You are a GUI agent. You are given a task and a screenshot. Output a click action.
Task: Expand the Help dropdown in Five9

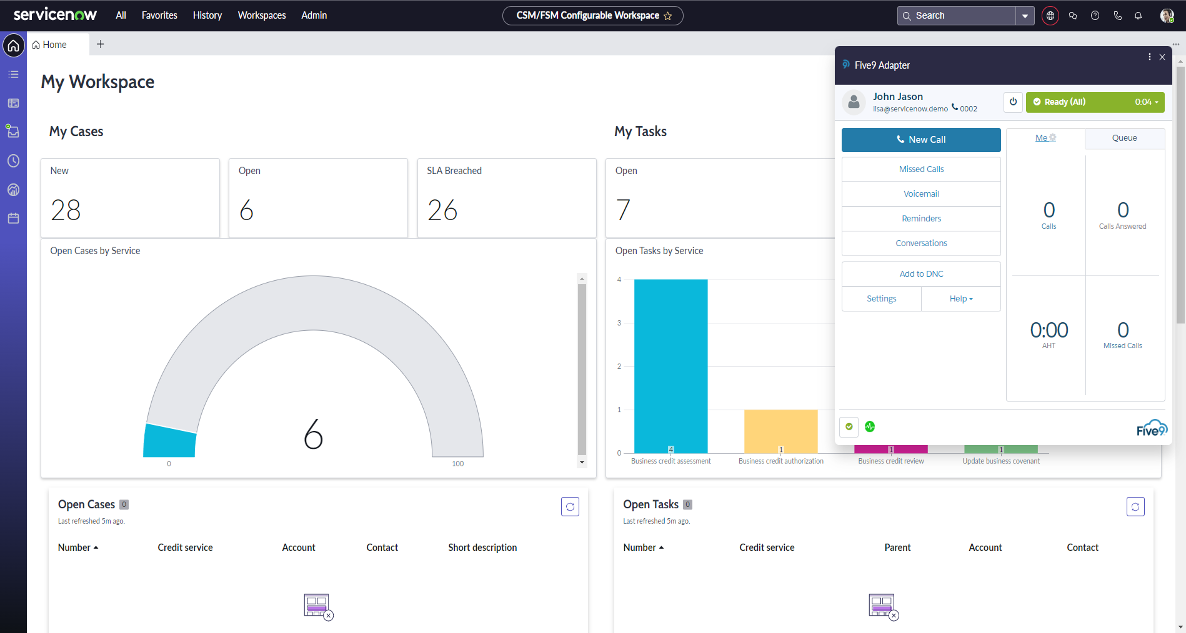[961, 299]
